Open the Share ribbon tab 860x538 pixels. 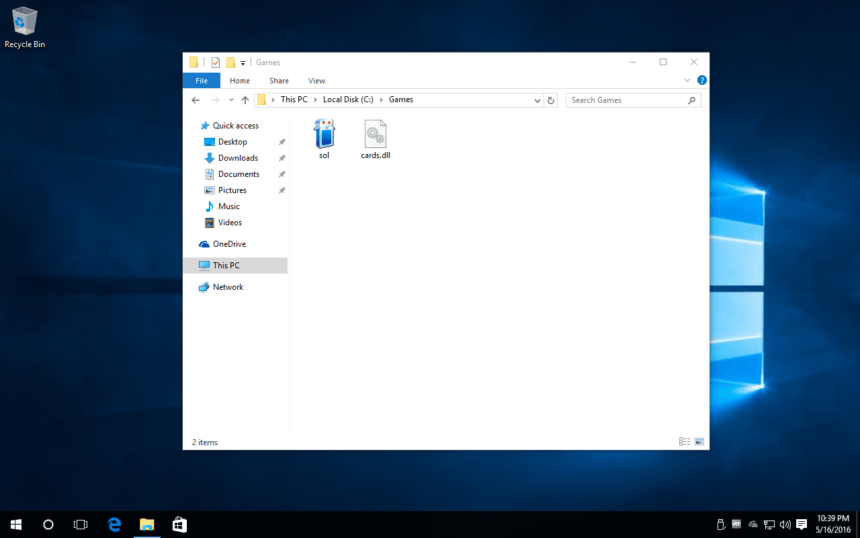pyautogui.click(x=279, y=81)
